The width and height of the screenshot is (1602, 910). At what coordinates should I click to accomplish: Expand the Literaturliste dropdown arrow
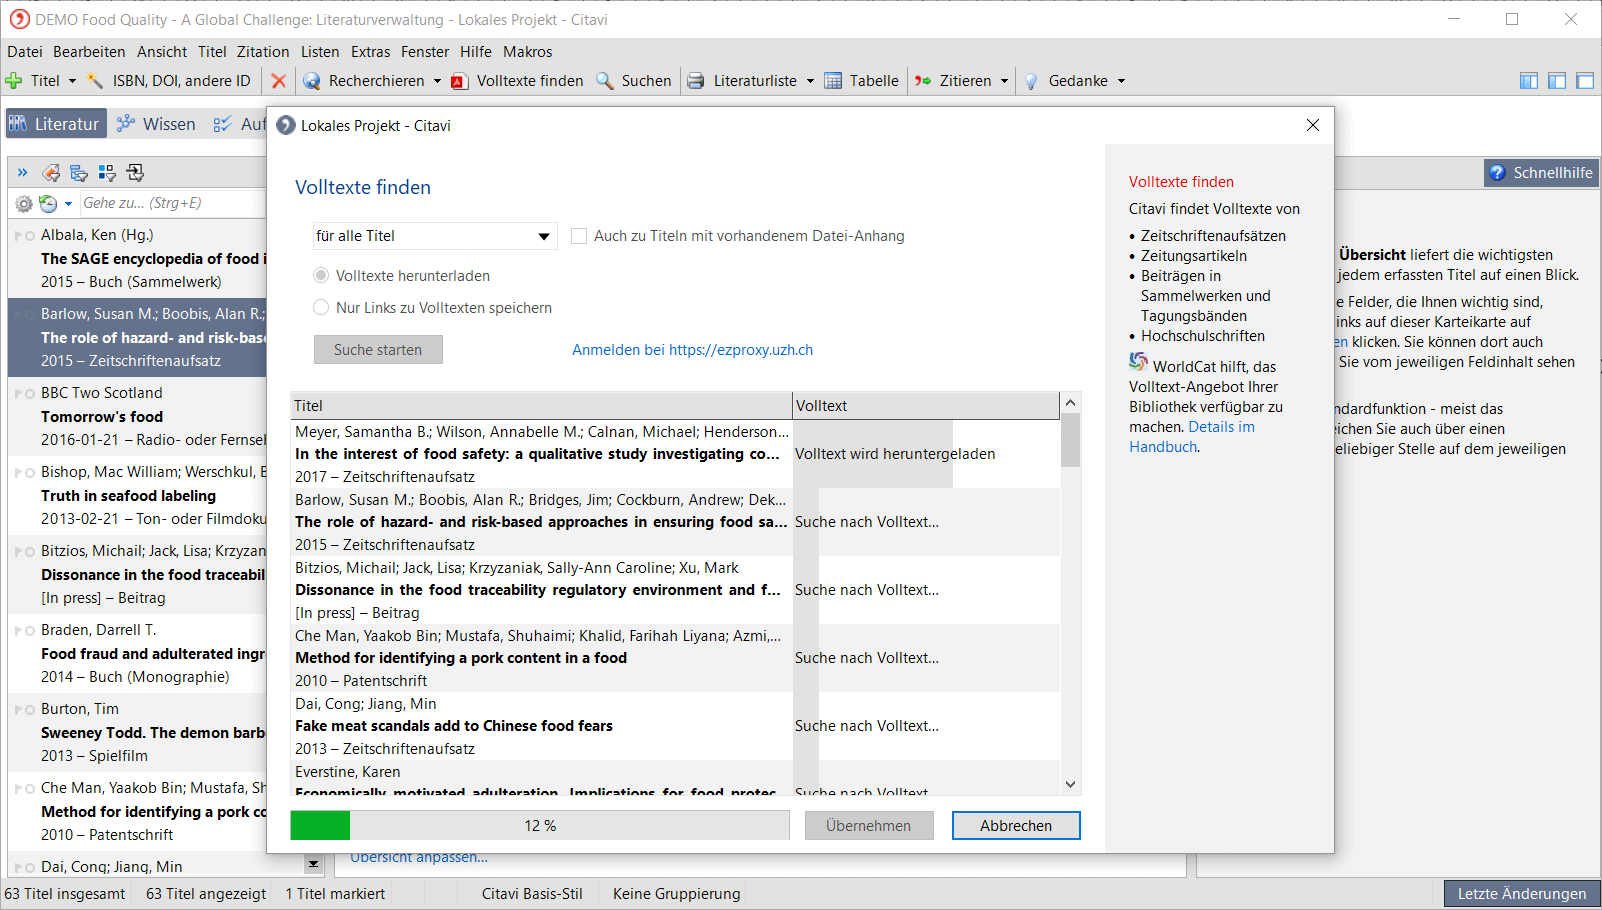810,81
